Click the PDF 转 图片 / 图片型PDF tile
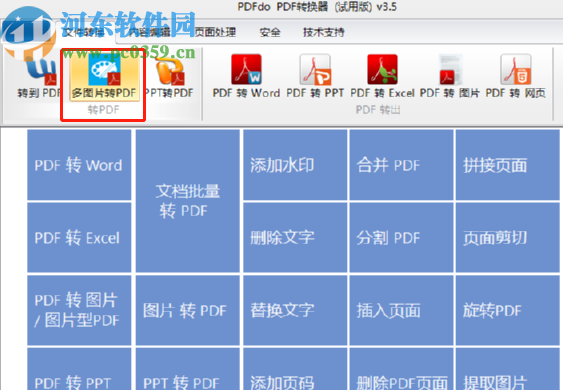This screenshot has height=390, width=563. pos(79,310)
